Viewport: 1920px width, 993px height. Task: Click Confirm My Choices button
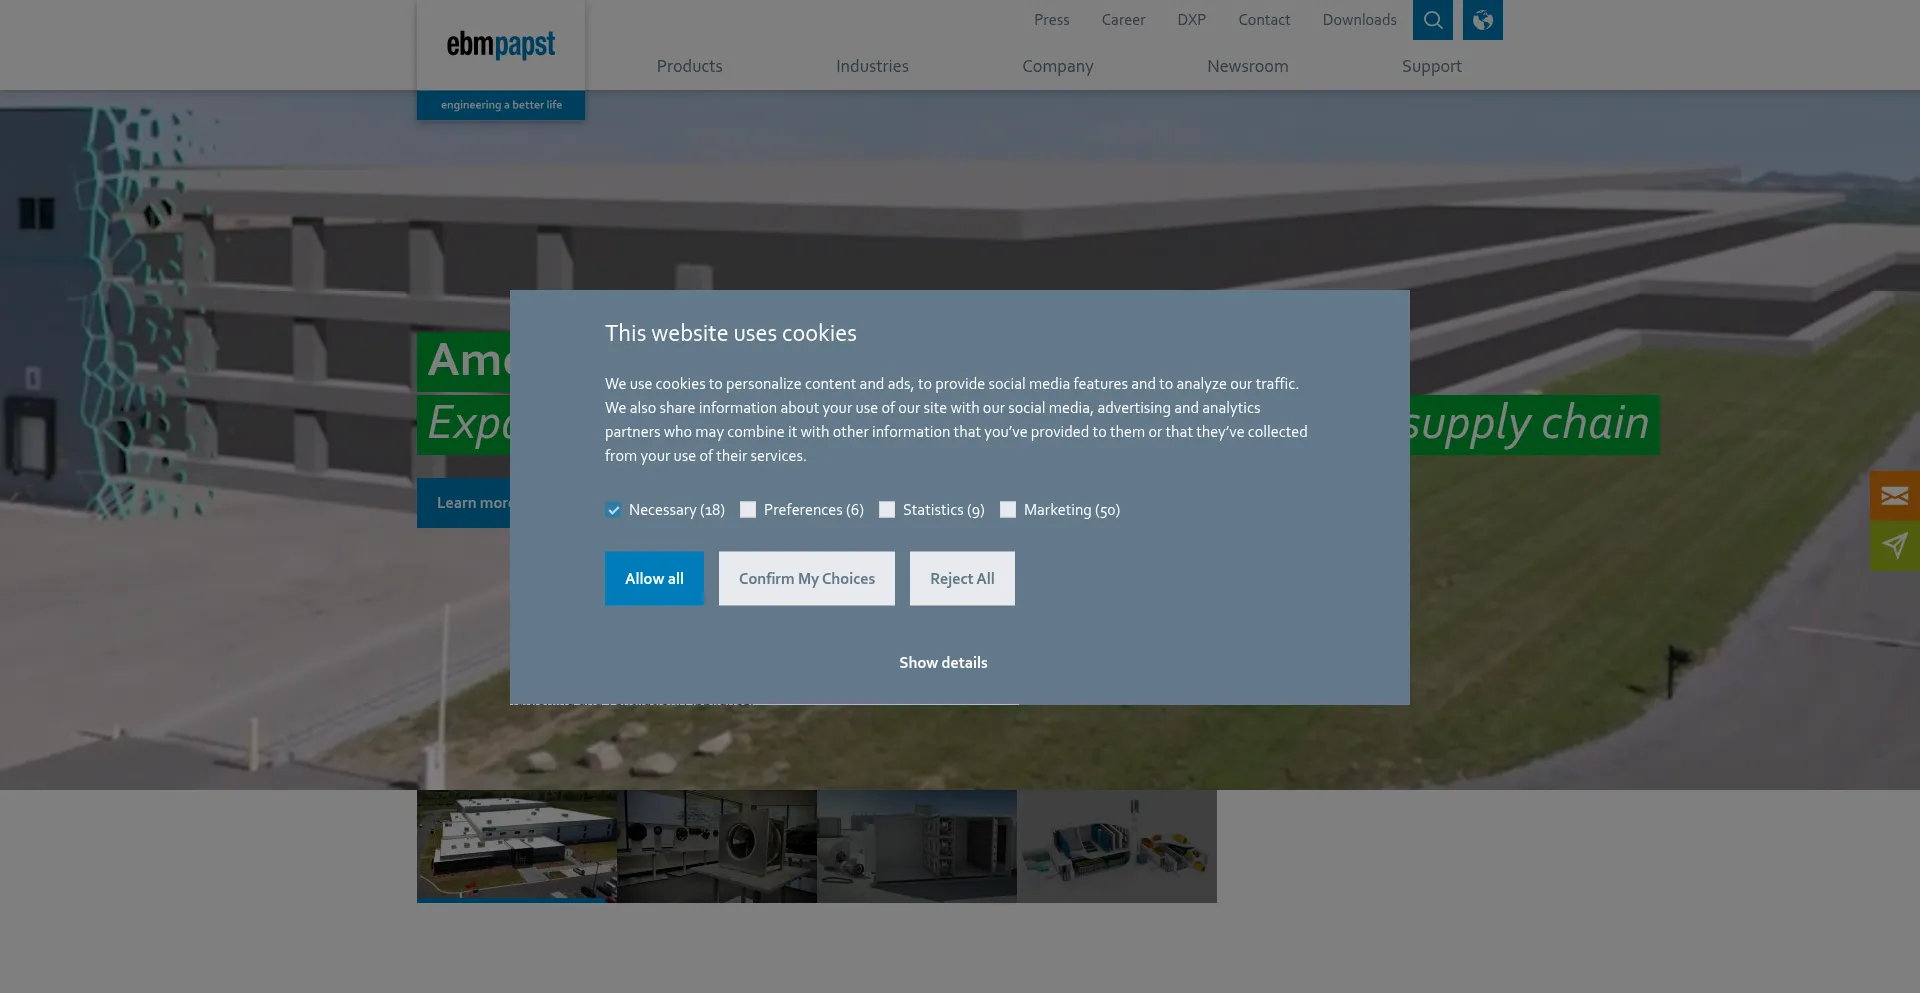807,579
